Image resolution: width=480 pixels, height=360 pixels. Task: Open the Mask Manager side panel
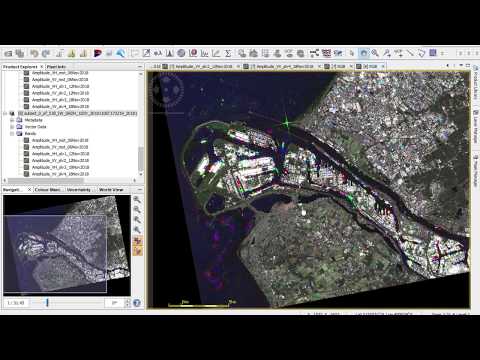[x=476, y=171]
